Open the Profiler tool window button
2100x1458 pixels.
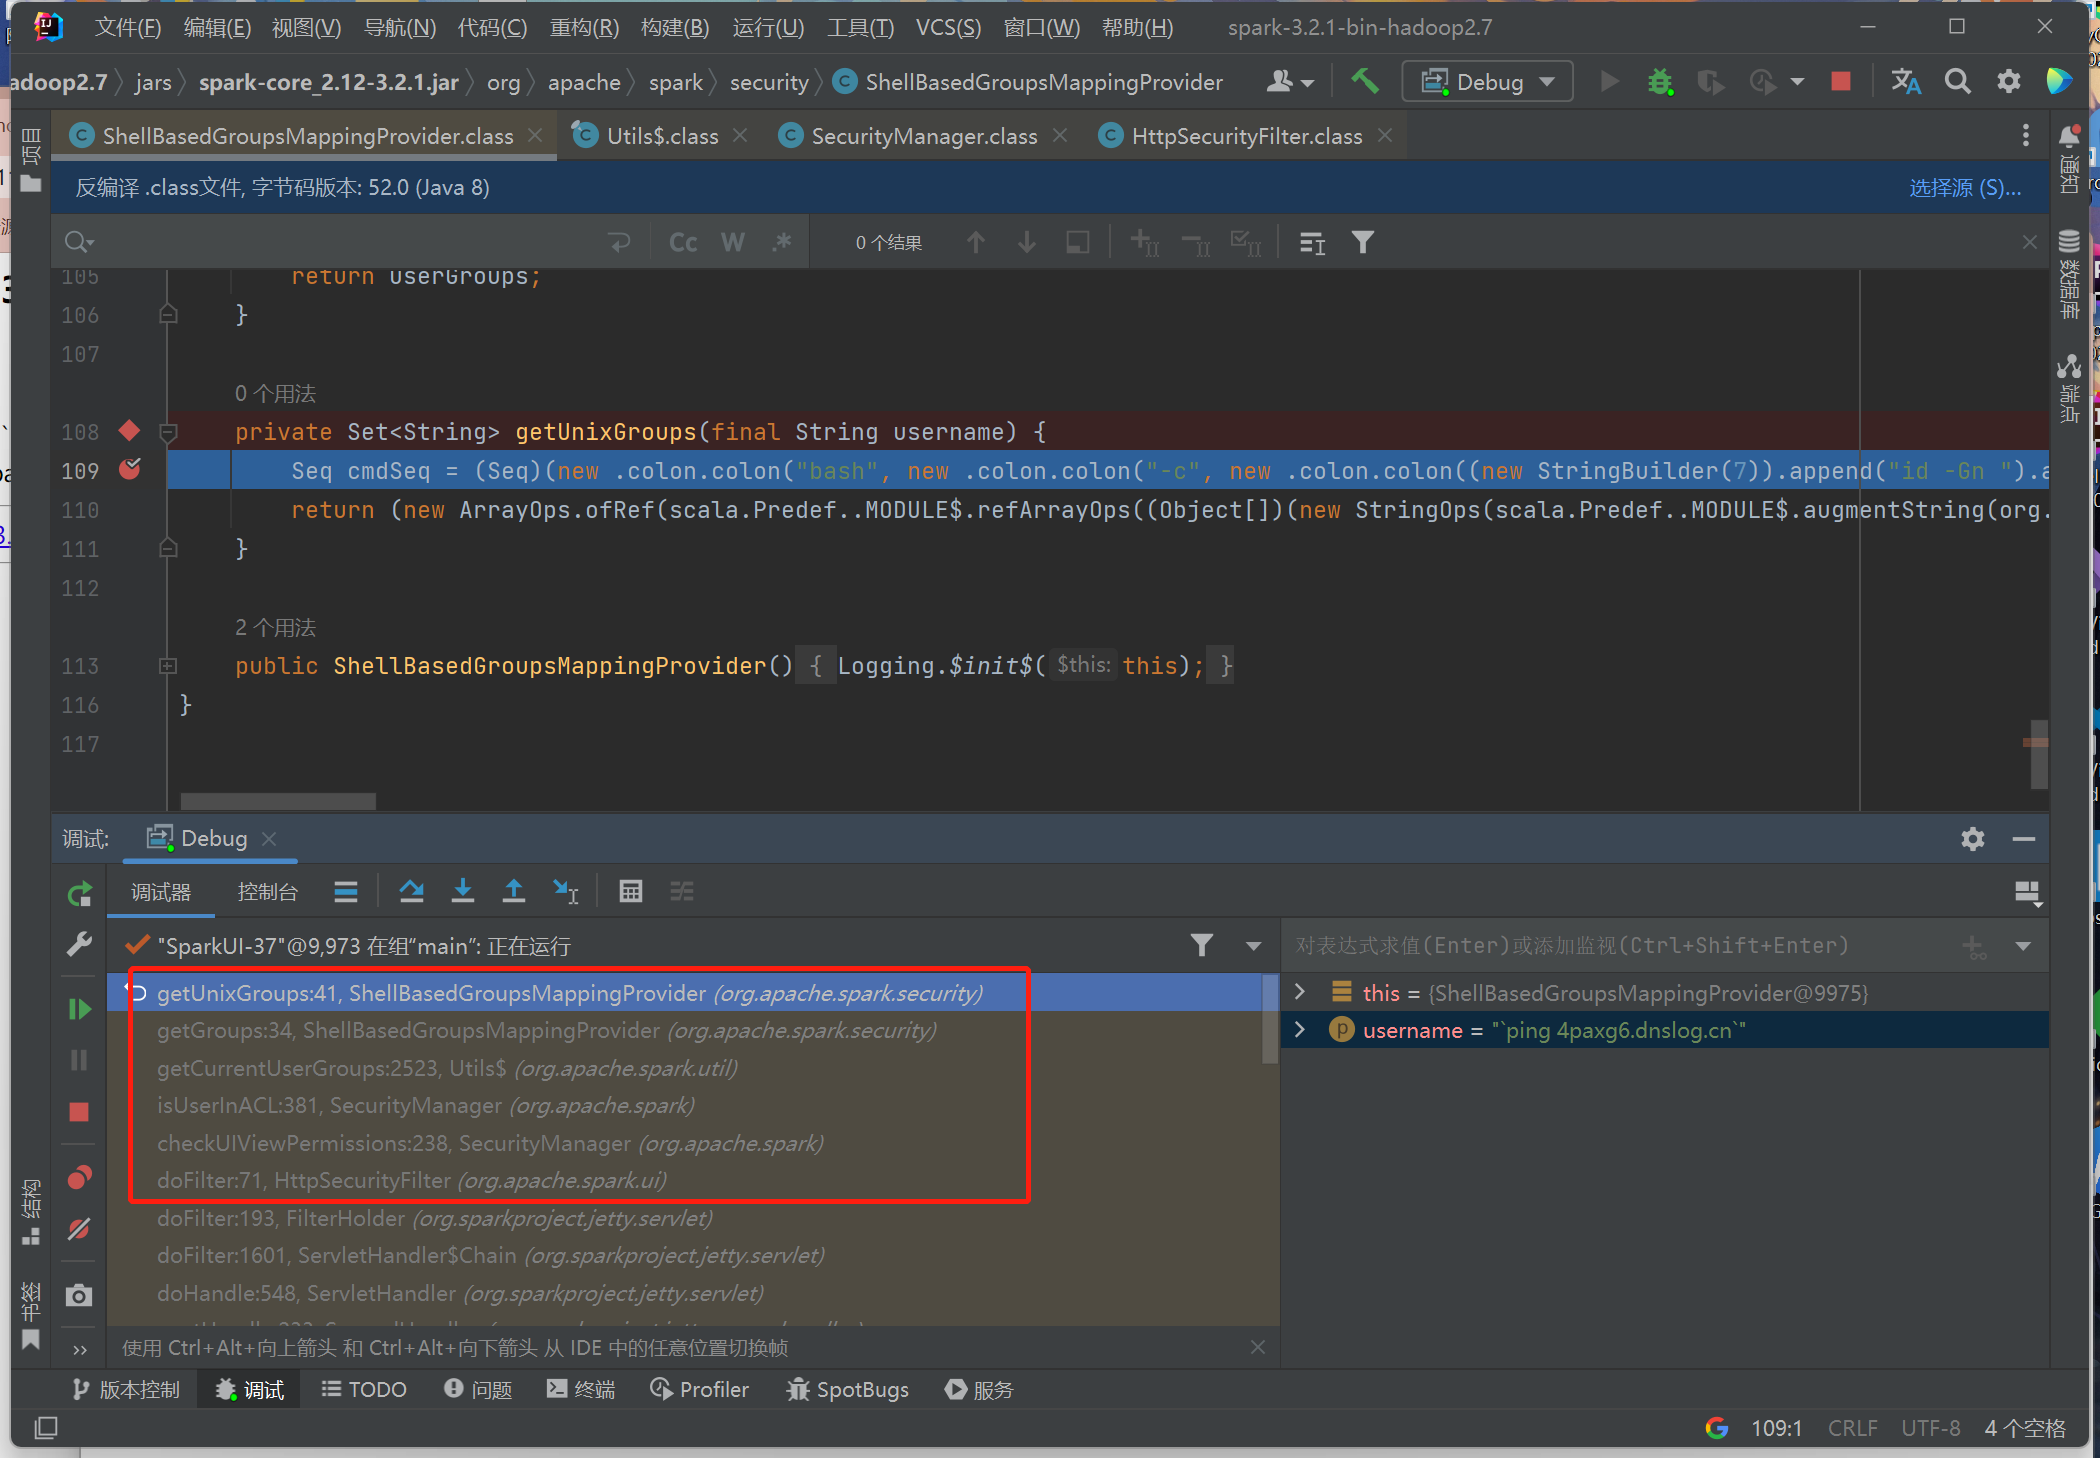pos(699,1389)
